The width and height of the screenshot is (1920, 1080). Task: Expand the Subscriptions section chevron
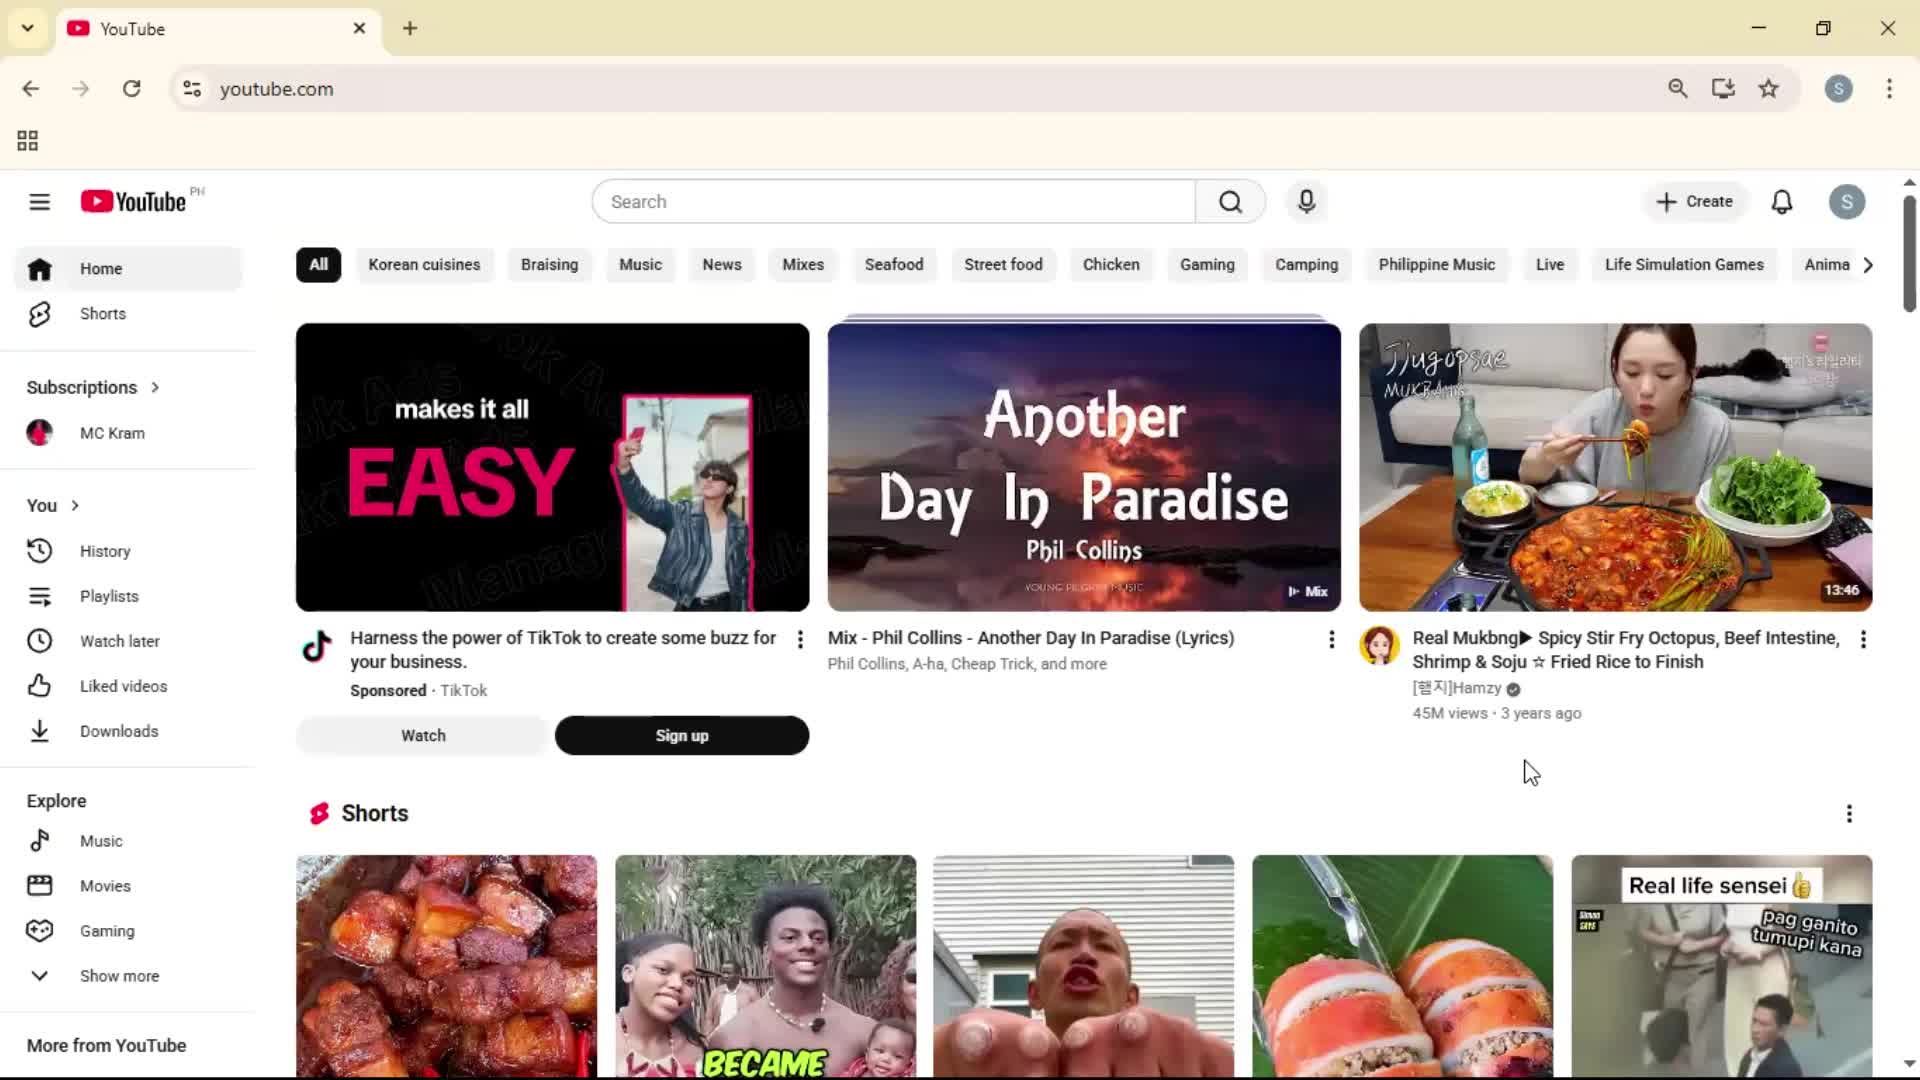pos(155,387)
